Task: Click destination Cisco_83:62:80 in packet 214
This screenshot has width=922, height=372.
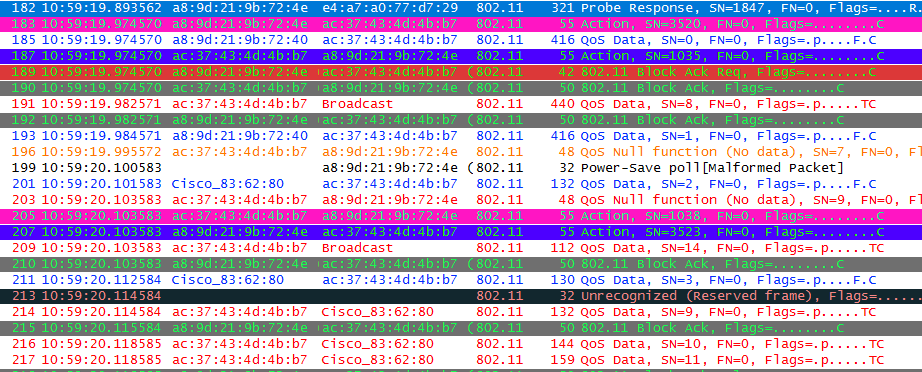Action: click(x=378, y=311)
